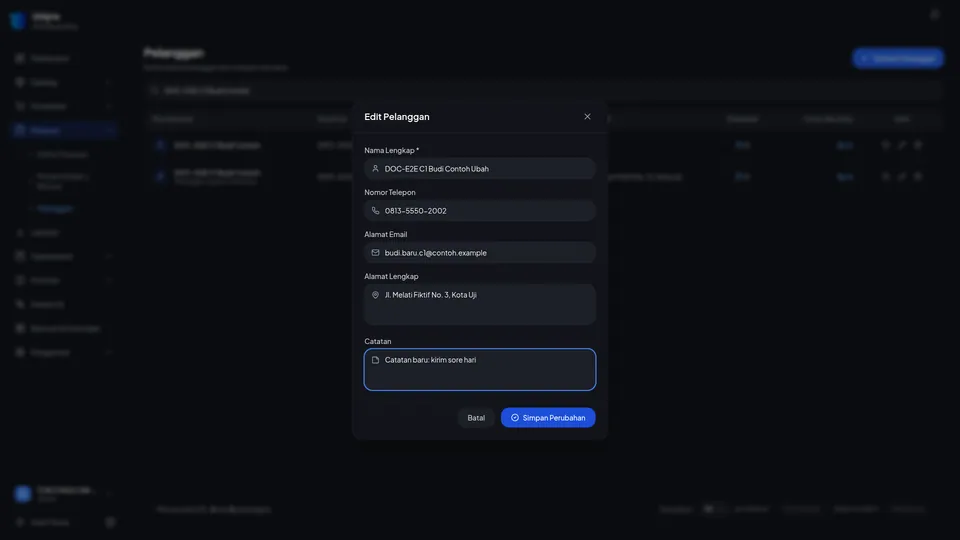Focus the Nomor Telepon field
This screenshot has height=540, width=960.
click(x=479, y=211)
